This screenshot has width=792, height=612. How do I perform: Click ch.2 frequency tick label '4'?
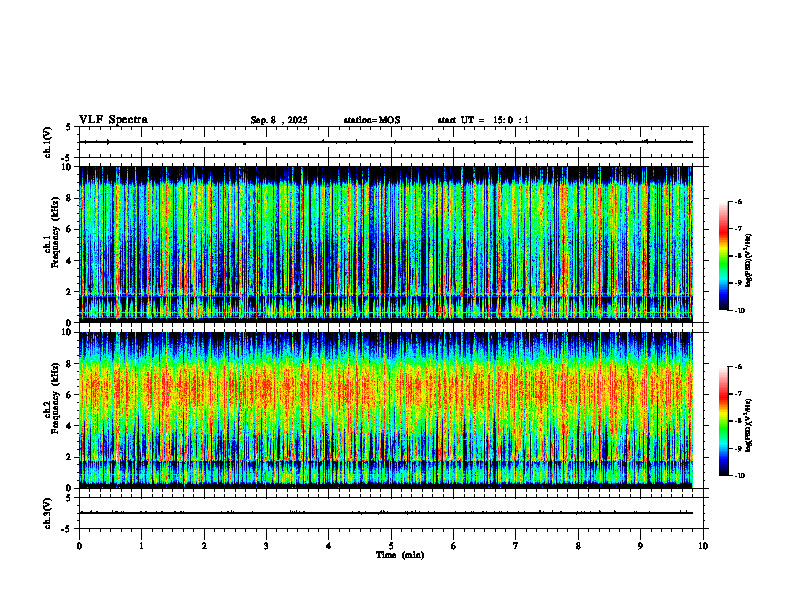[x=70, y=426]
